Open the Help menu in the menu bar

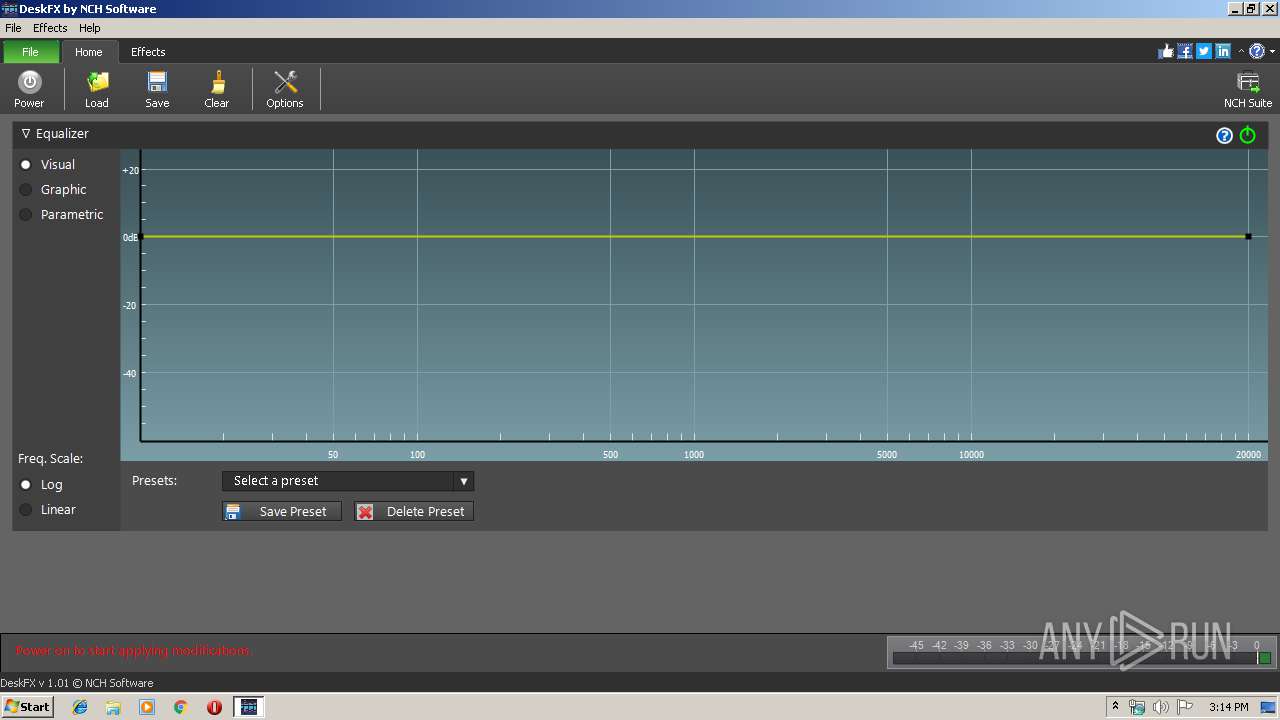pos(90,28)
